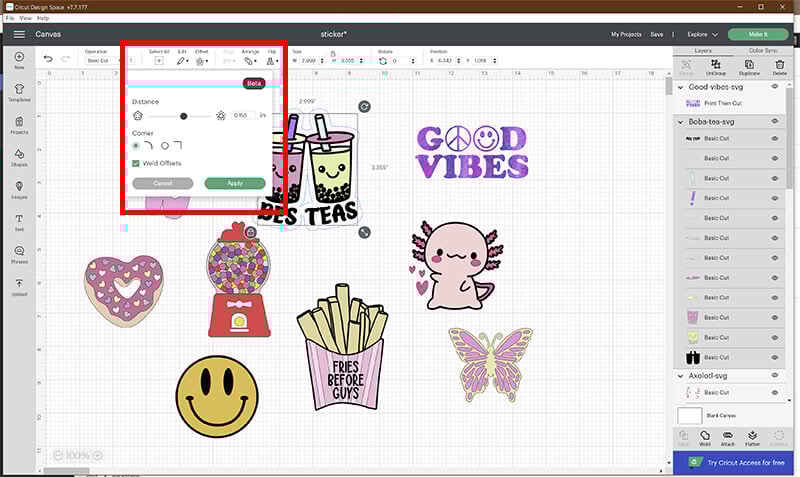Click the offset distance value field
This screenshot has width=800, height=477.
click(x=242, y=115)
